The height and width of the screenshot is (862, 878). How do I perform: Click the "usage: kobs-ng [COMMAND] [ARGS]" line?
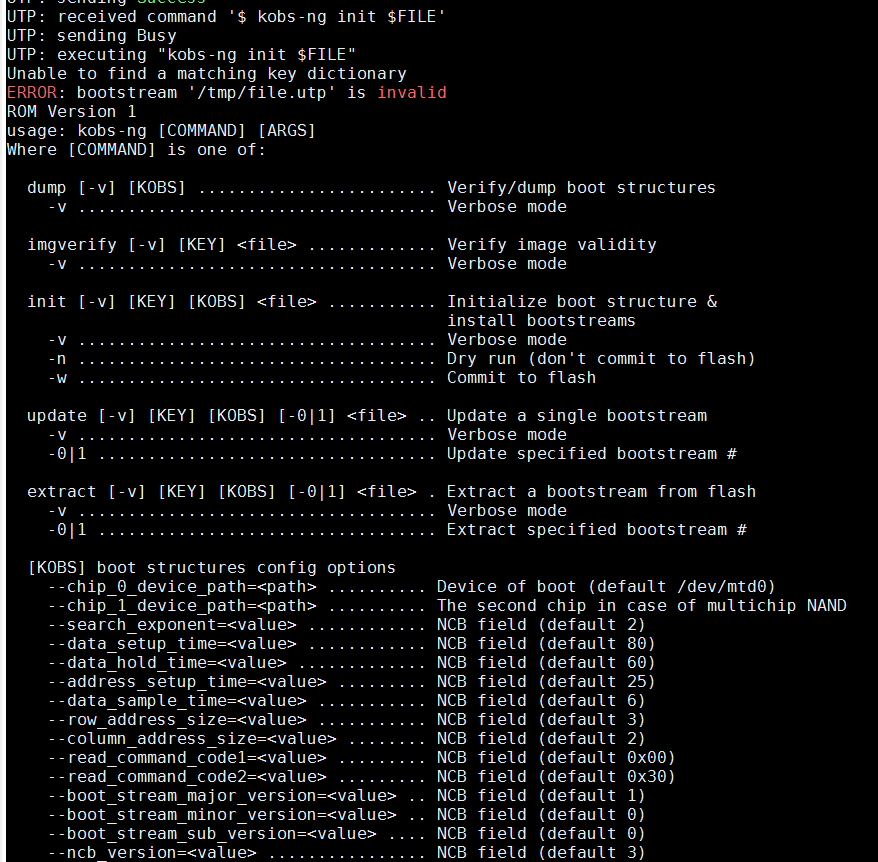point(161,131)
